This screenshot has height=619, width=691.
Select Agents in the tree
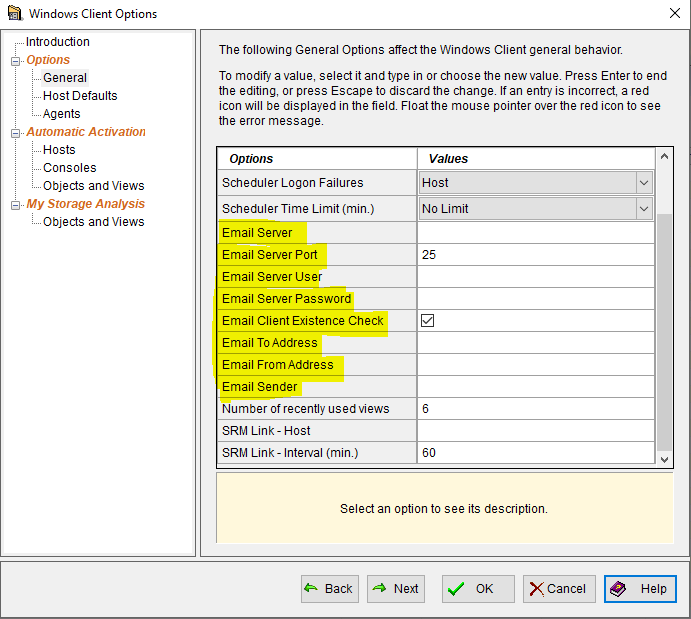coord(62,114)
